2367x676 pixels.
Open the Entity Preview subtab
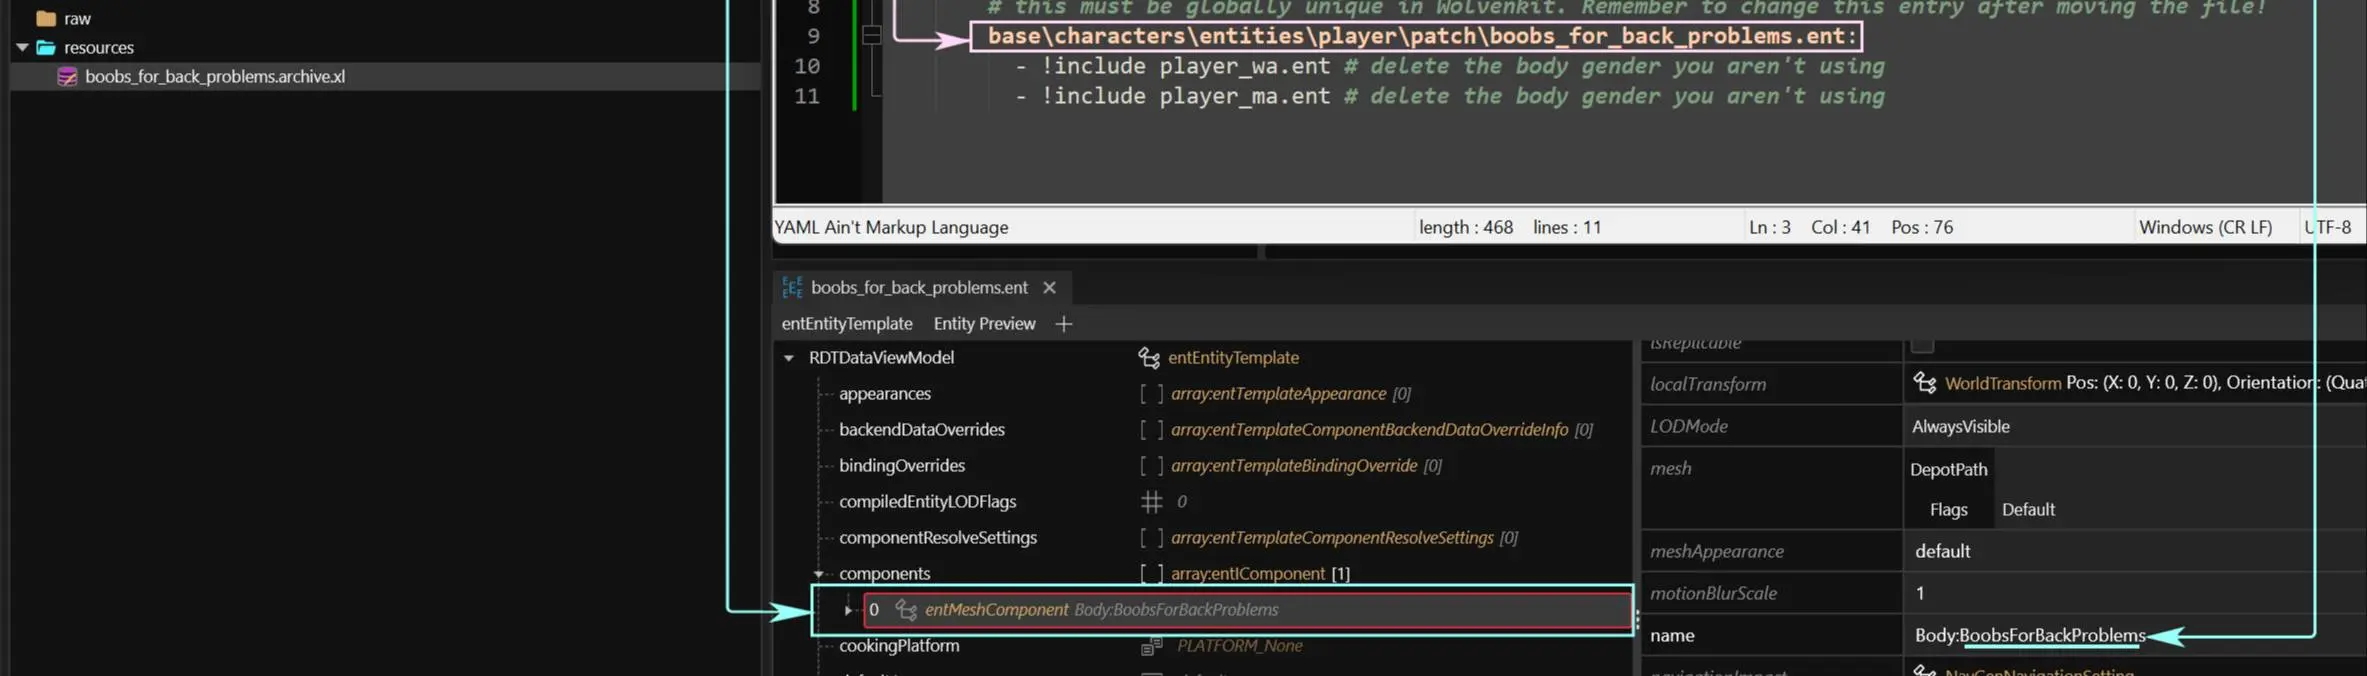click(x=984, y=323)
